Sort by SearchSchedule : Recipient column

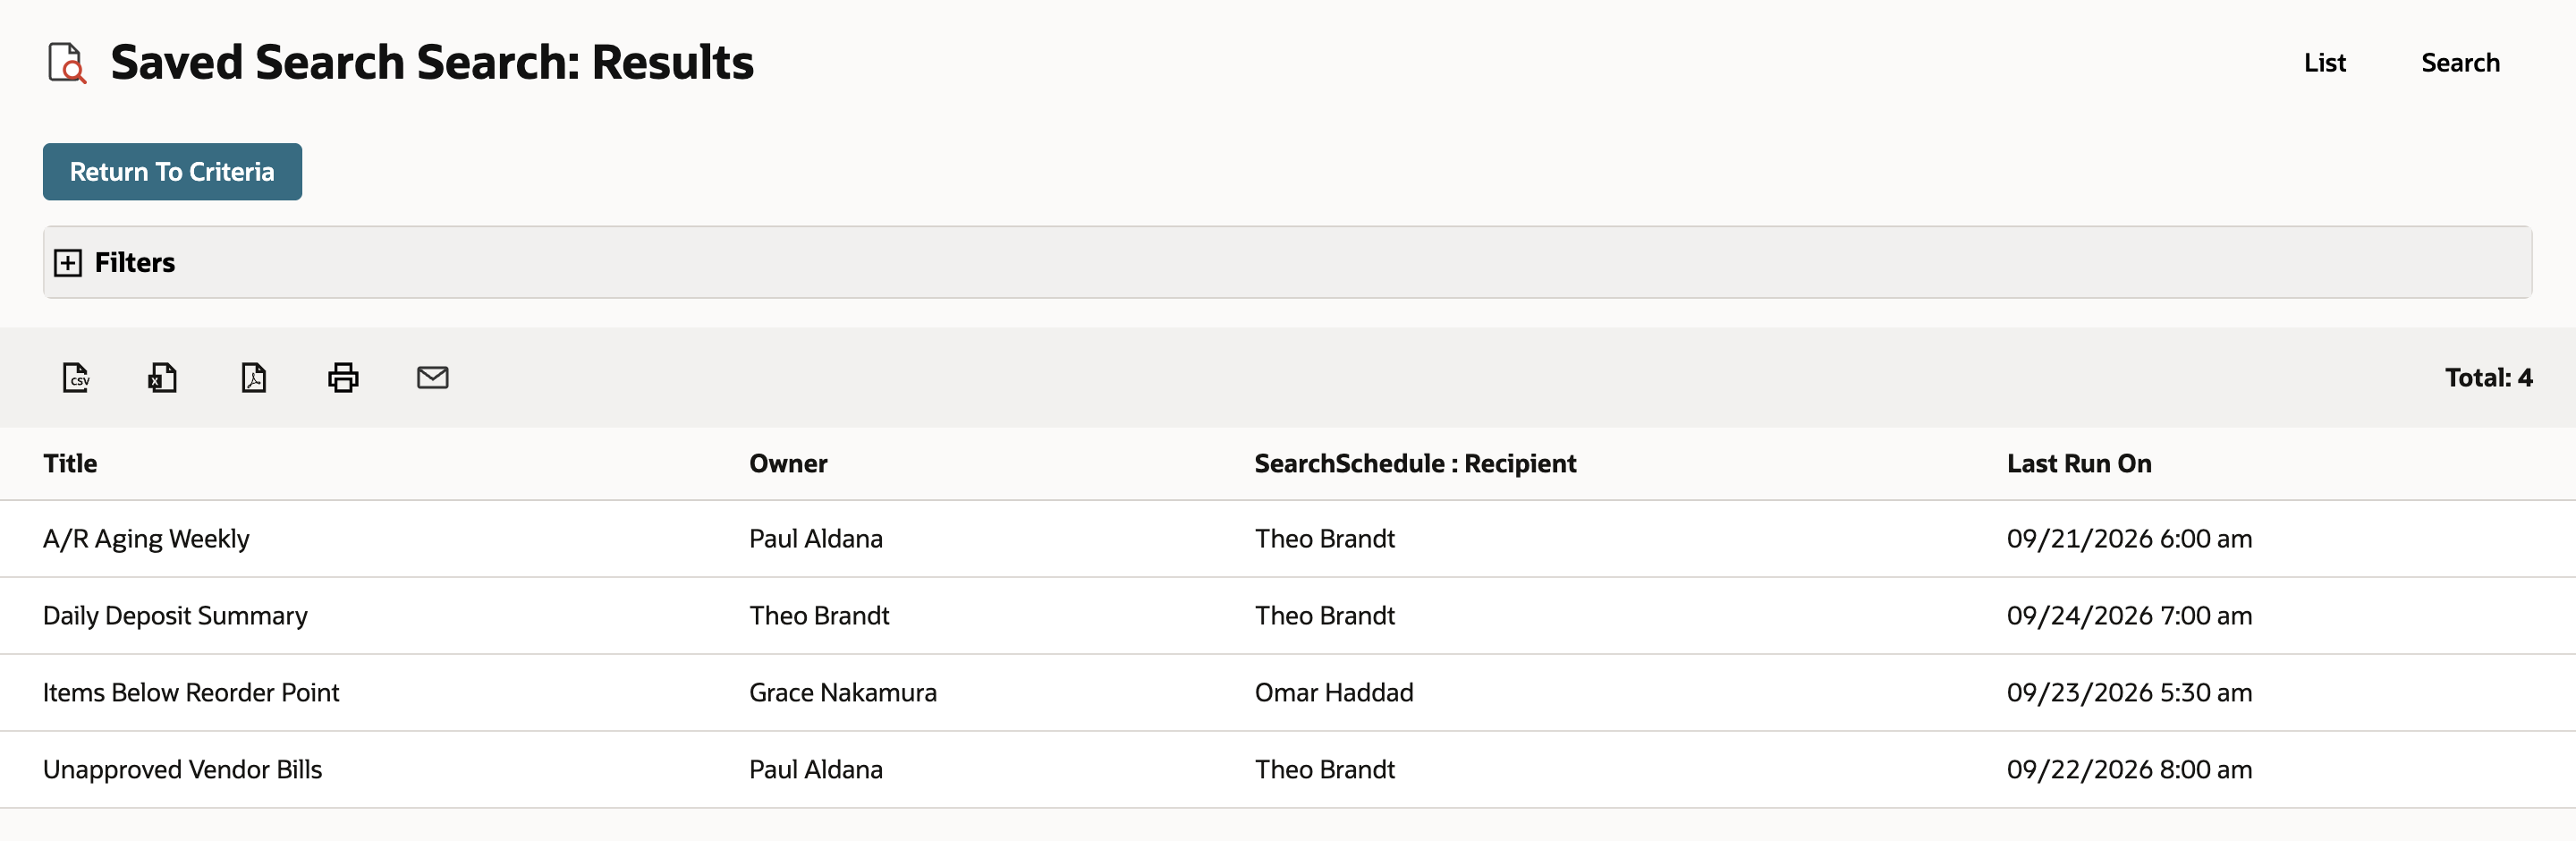1415,463
